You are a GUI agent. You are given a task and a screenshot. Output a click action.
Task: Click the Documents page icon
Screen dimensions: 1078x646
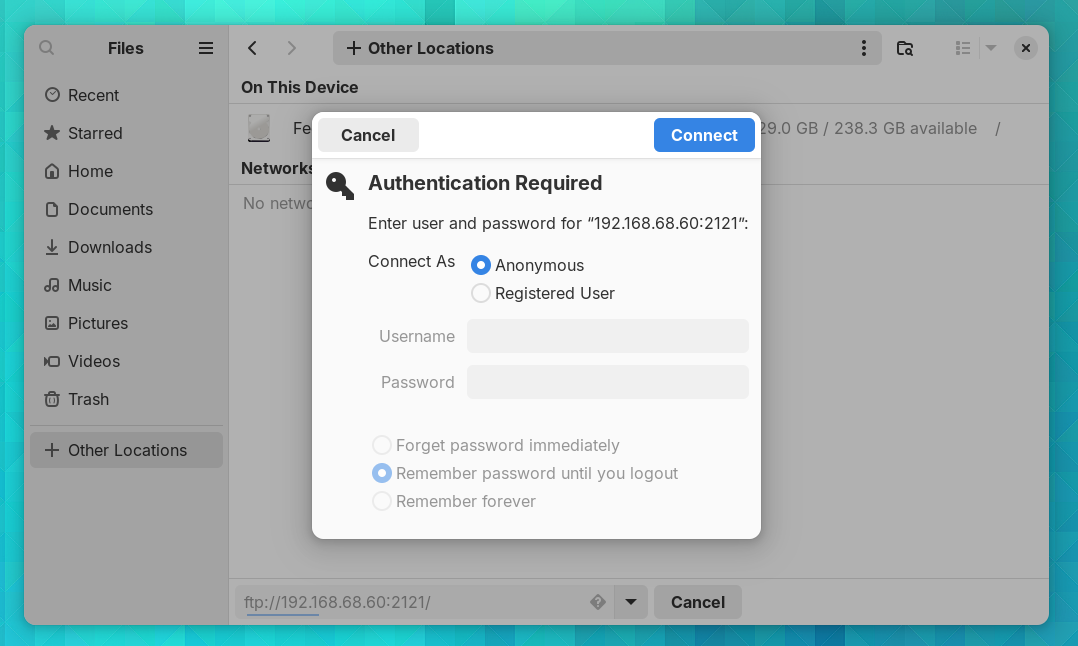click(x=52, y=209)
